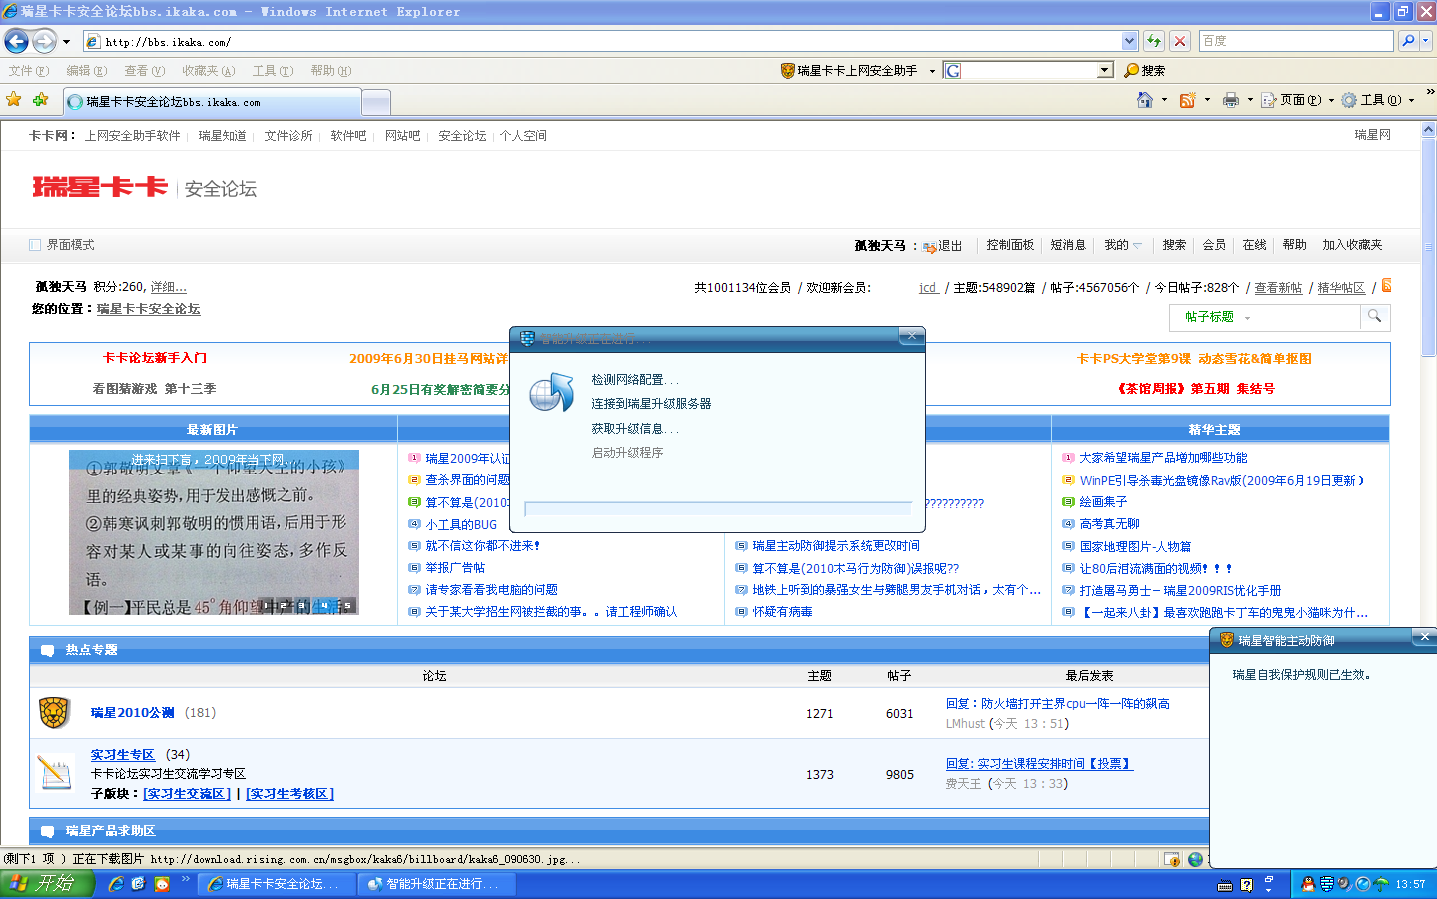Image resolution: width=1437 pixels, height=899 pixels.
Task: Open the 收藏夹 menu
Action: pyautogui.click(x=208, y=71)
